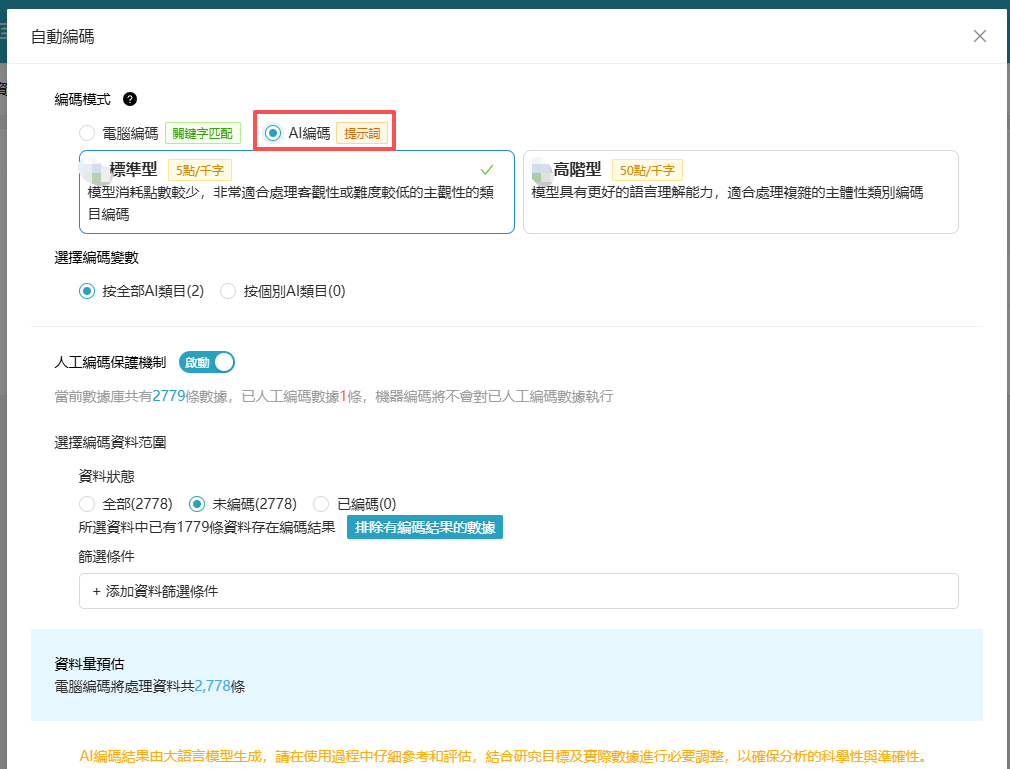Image resolution: width=1010 pixels, height=769 pixels.
Task: Click the 高階型 model icon
Action: click(x=541, y=170)
